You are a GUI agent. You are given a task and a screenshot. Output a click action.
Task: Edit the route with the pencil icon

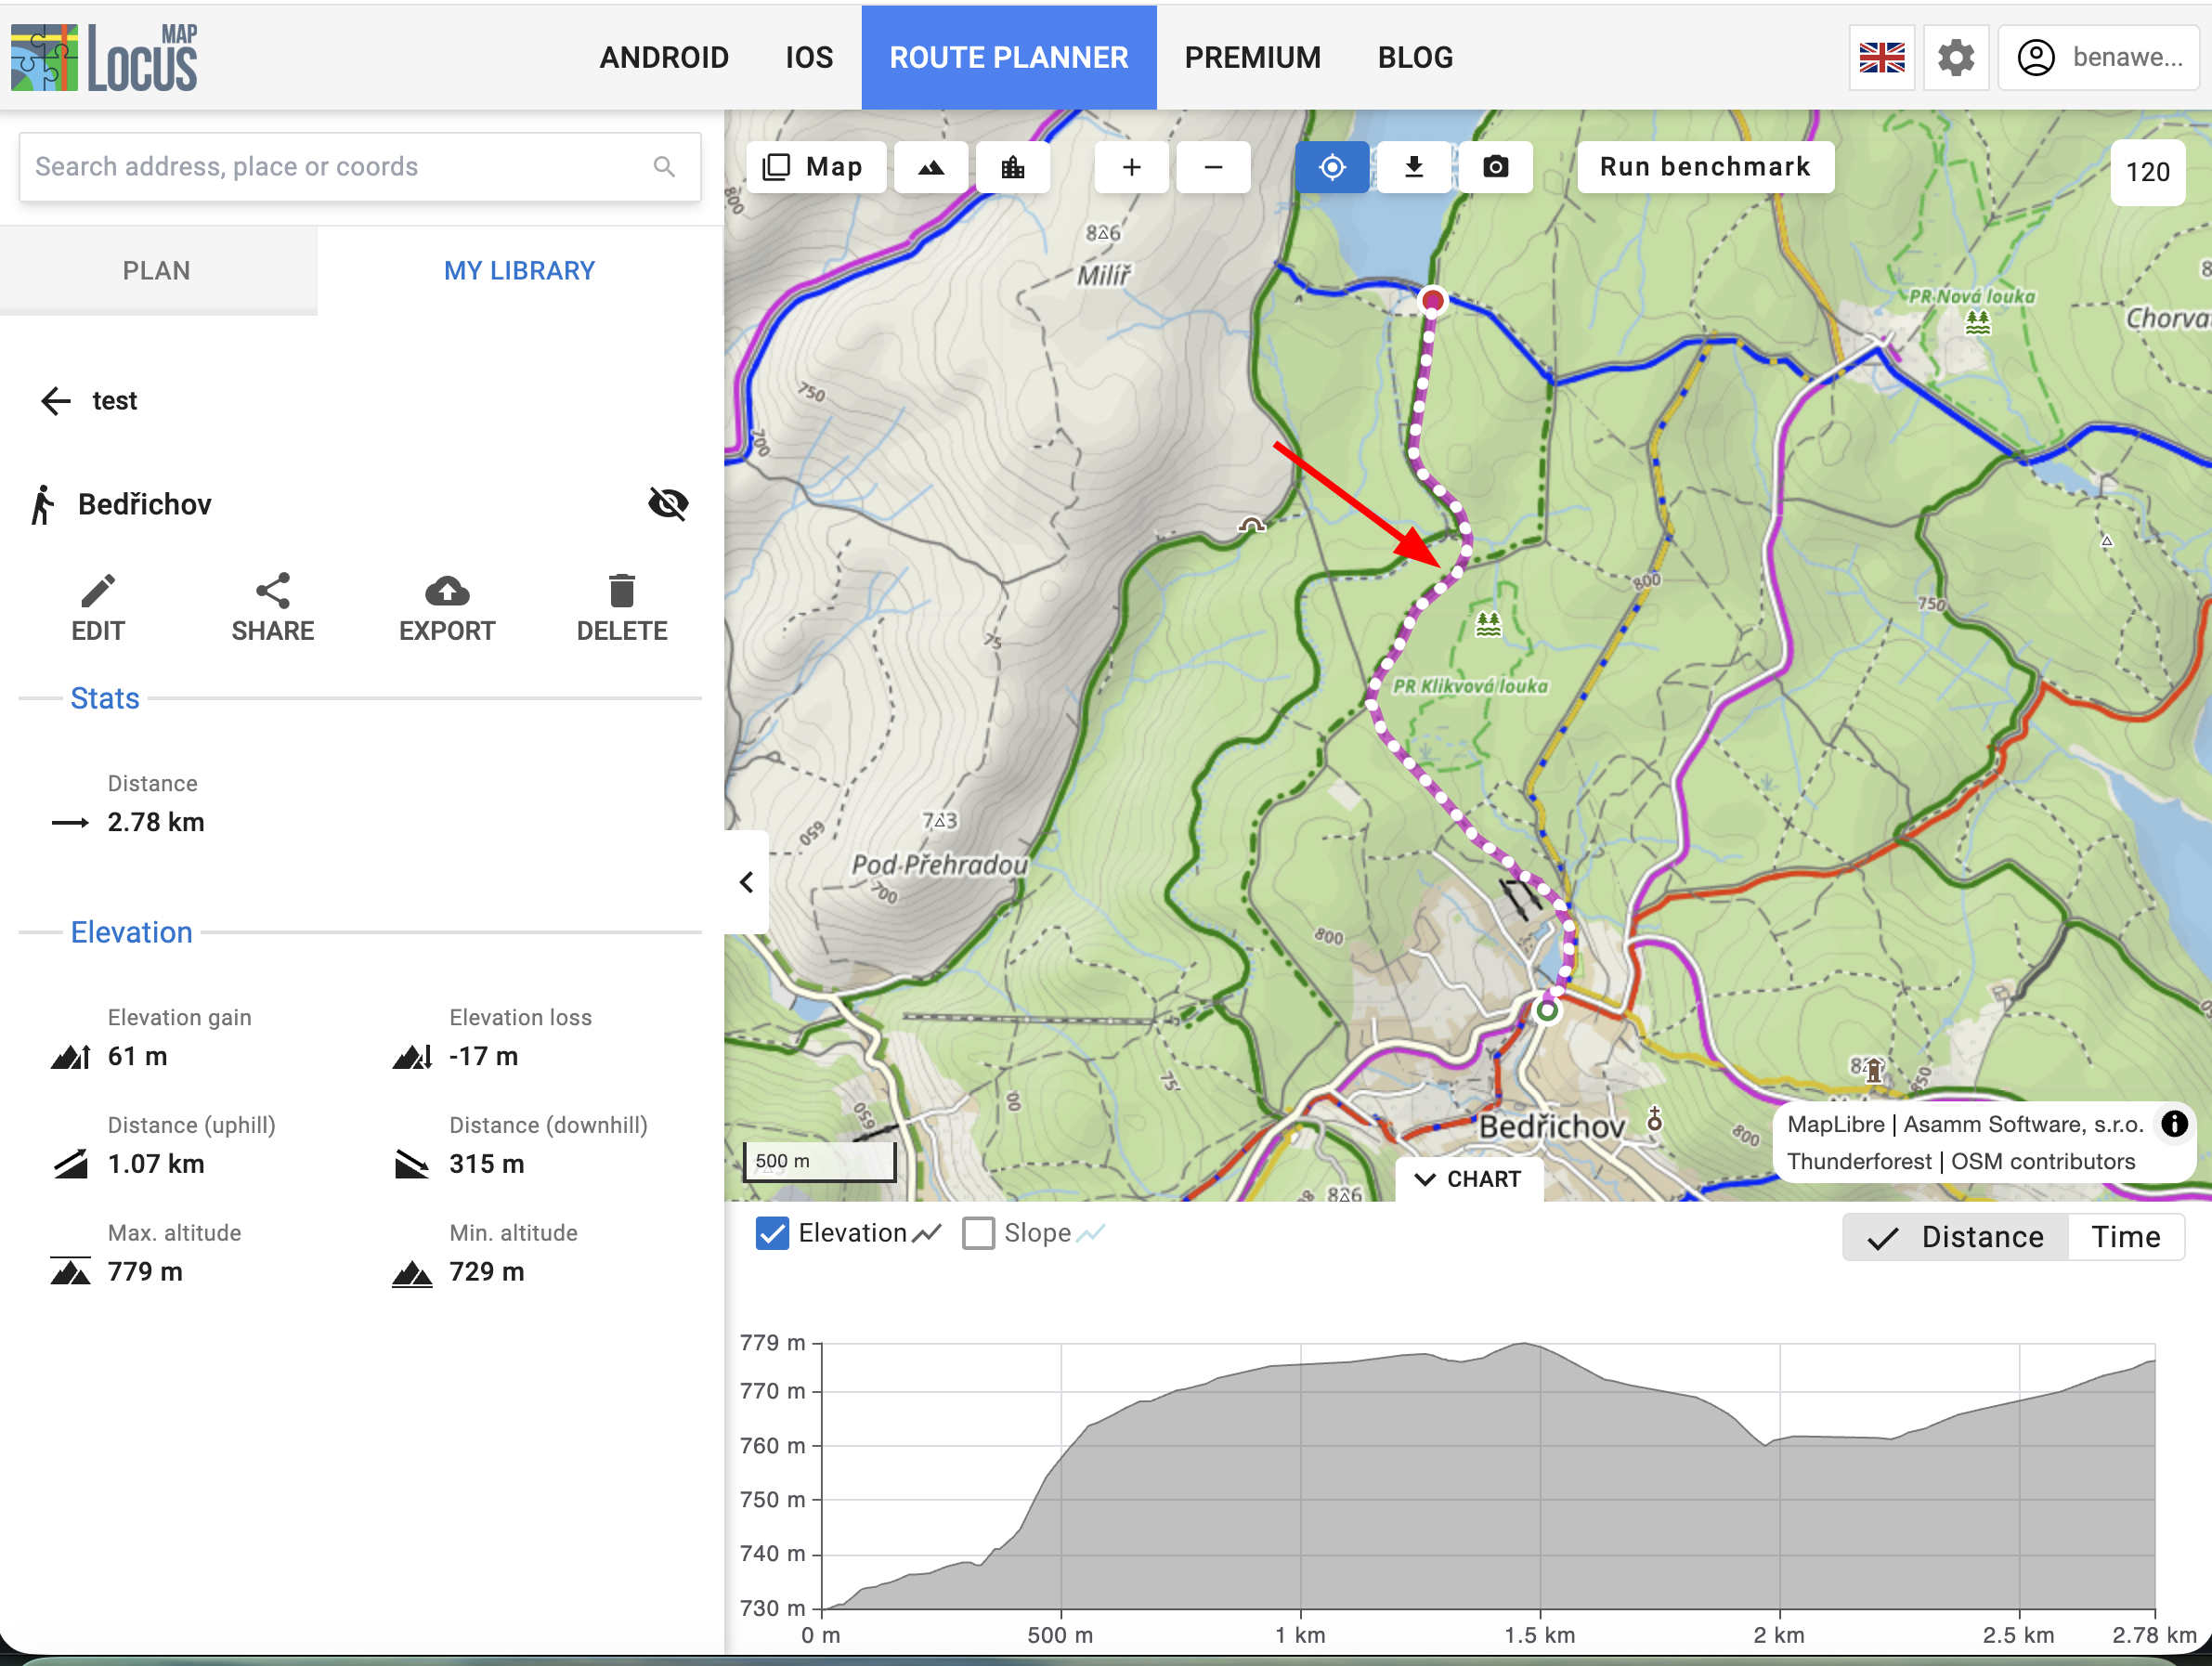pos(98,608)
